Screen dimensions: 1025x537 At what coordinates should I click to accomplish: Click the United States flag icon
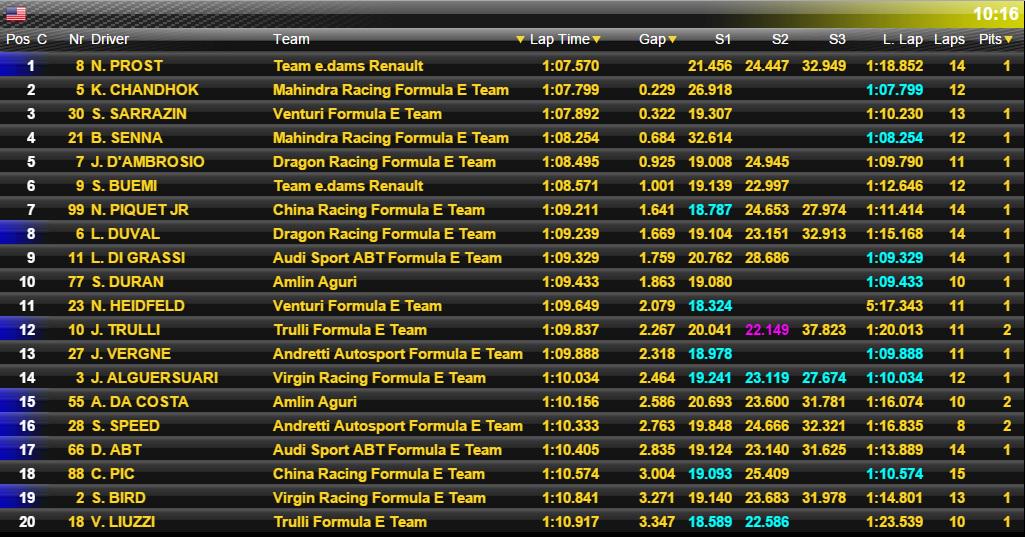pyautogui.click(x=16, y=14)
